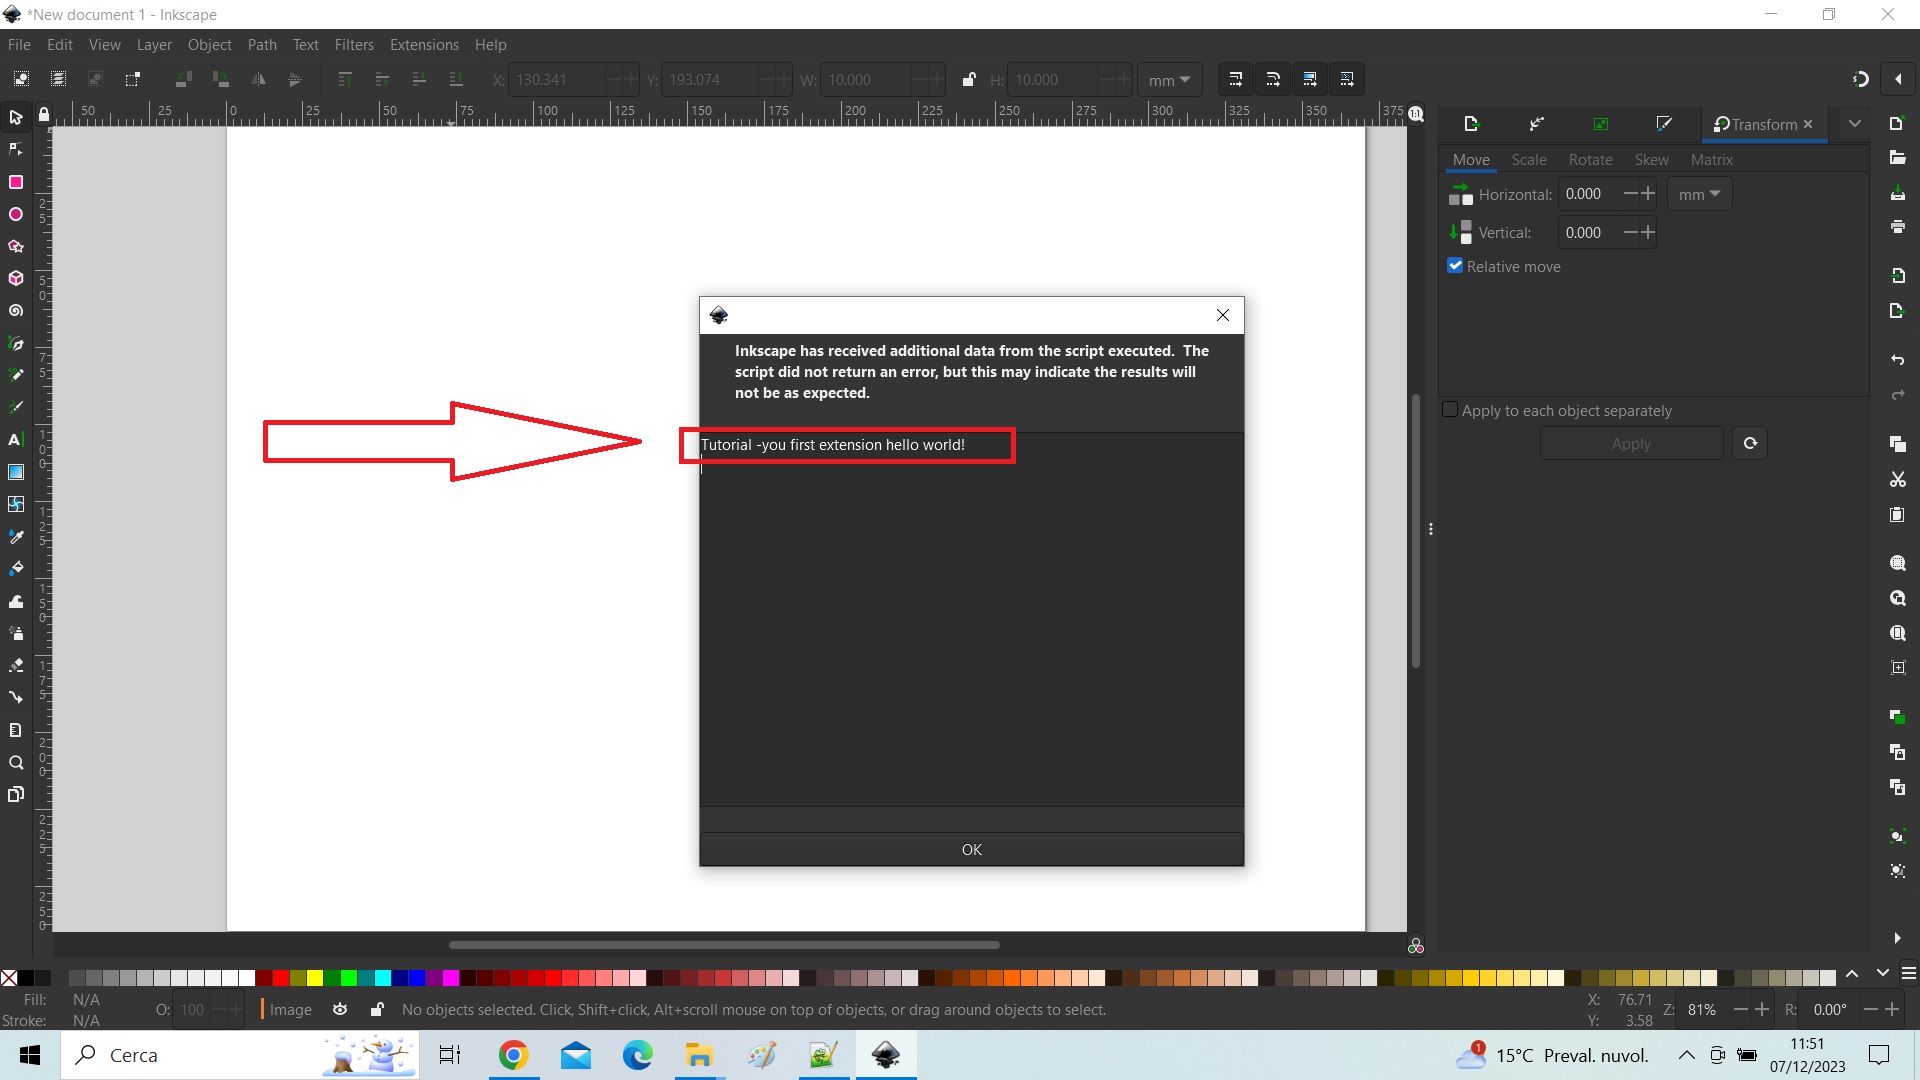The image size is (1920, 1080).
Task: Uncheck the Relative move checkbox
Action: click(x=1455, y=266)
